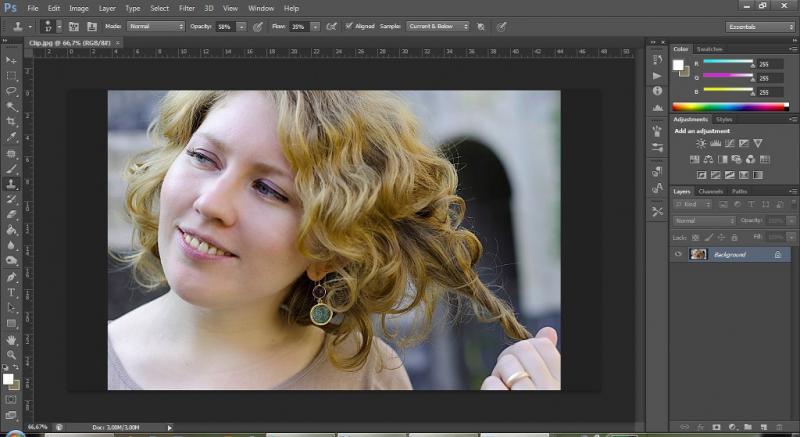Select the History Brush tool
This screenshot has height=437, width=800.
(11, 199)
